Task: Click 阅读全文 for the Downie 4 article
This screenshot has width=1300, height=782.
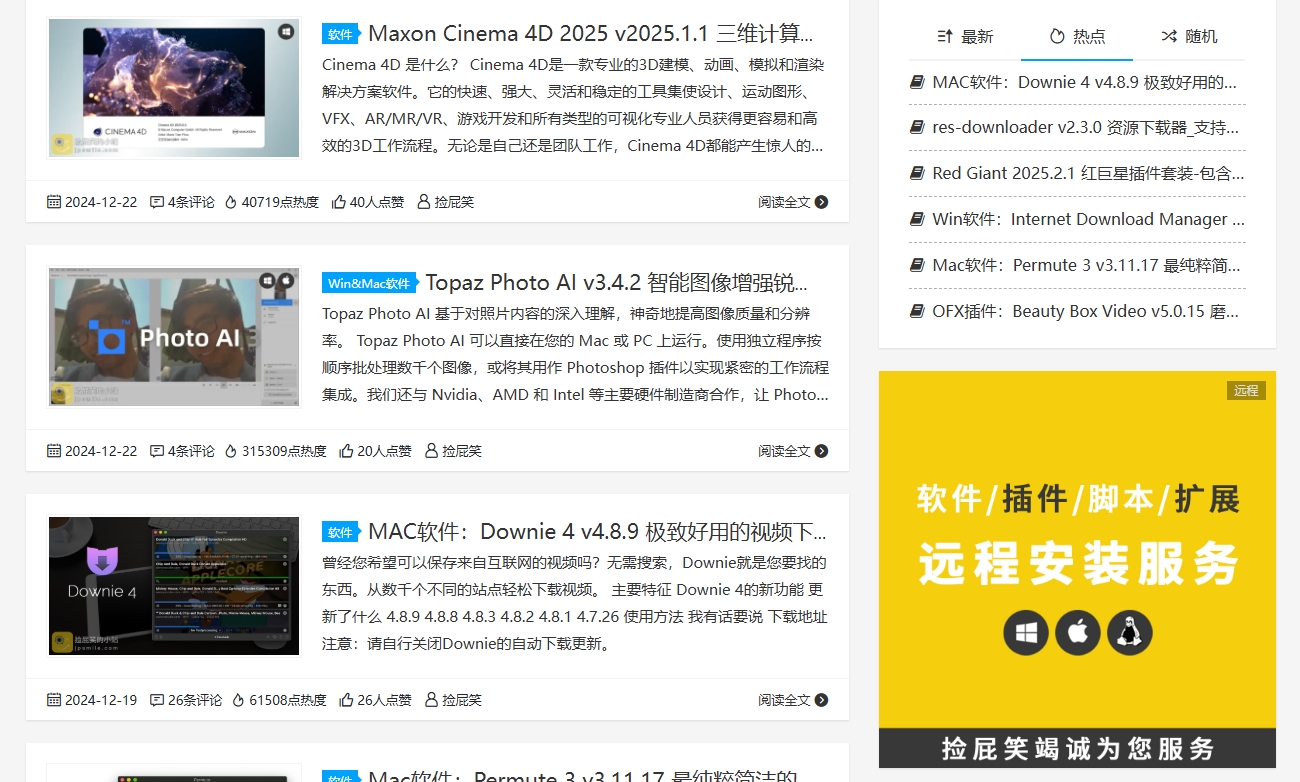Action: click(784, 700)
